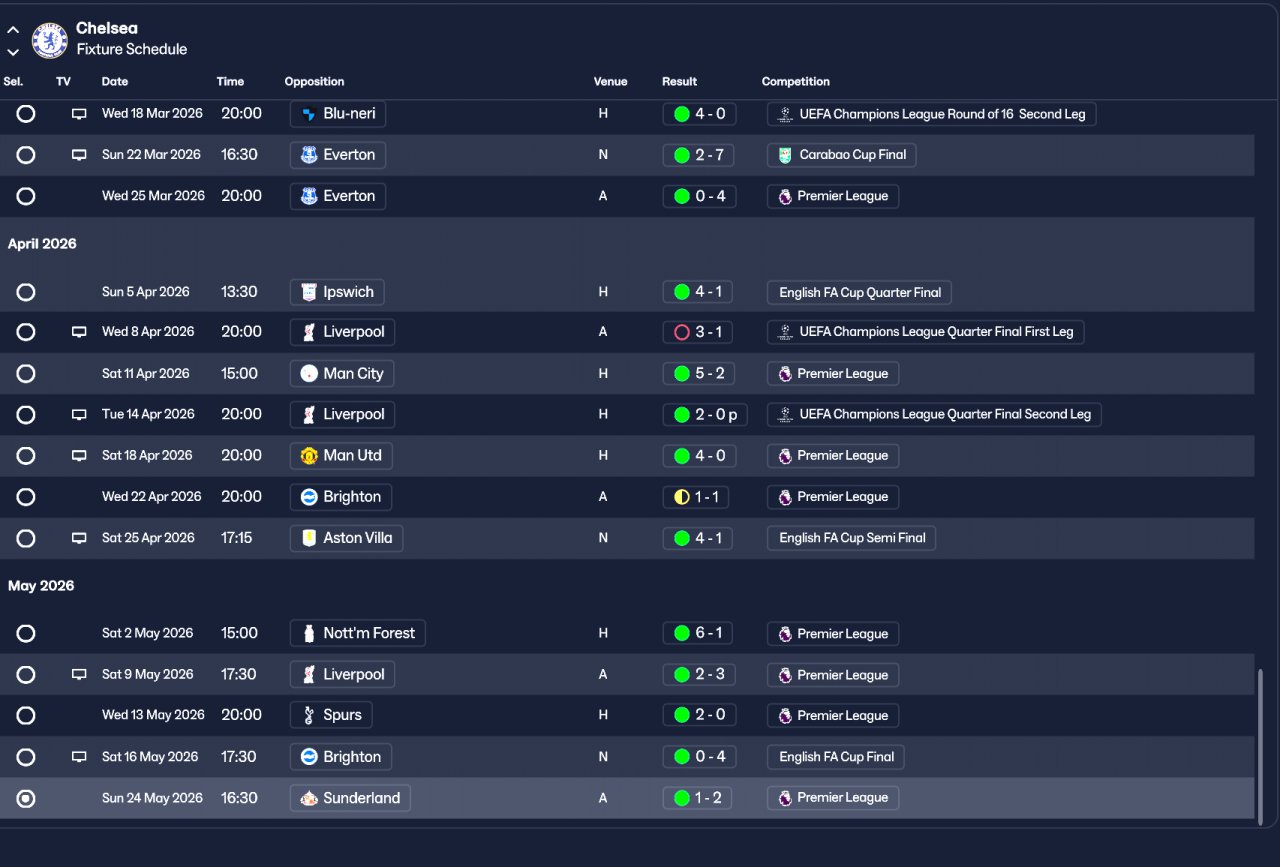
Task: Click the Carabao Cup trophy logo icon
Action: 785,155
